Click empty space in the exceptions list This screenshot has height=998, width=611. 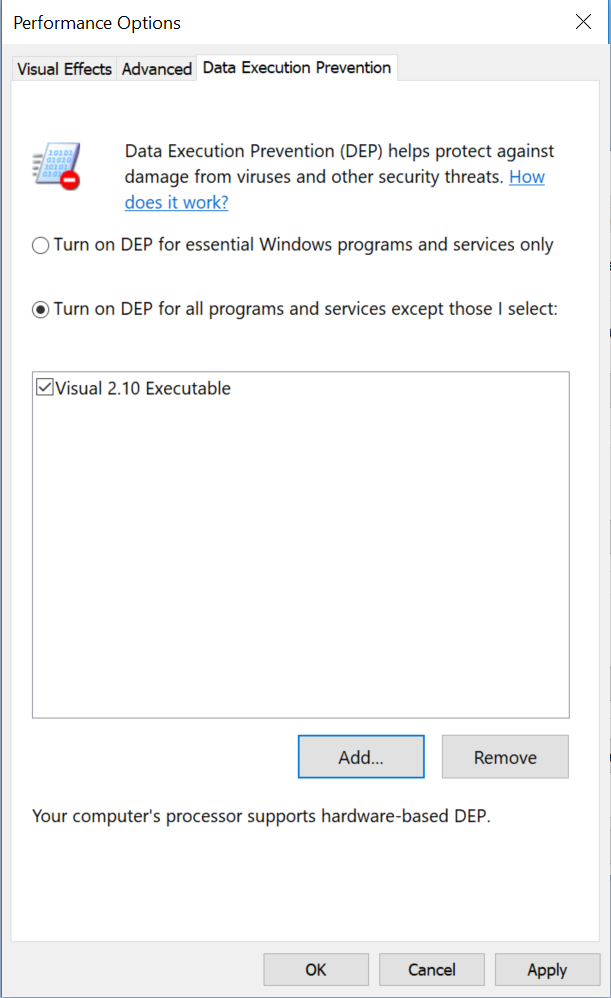pos(300,560)
